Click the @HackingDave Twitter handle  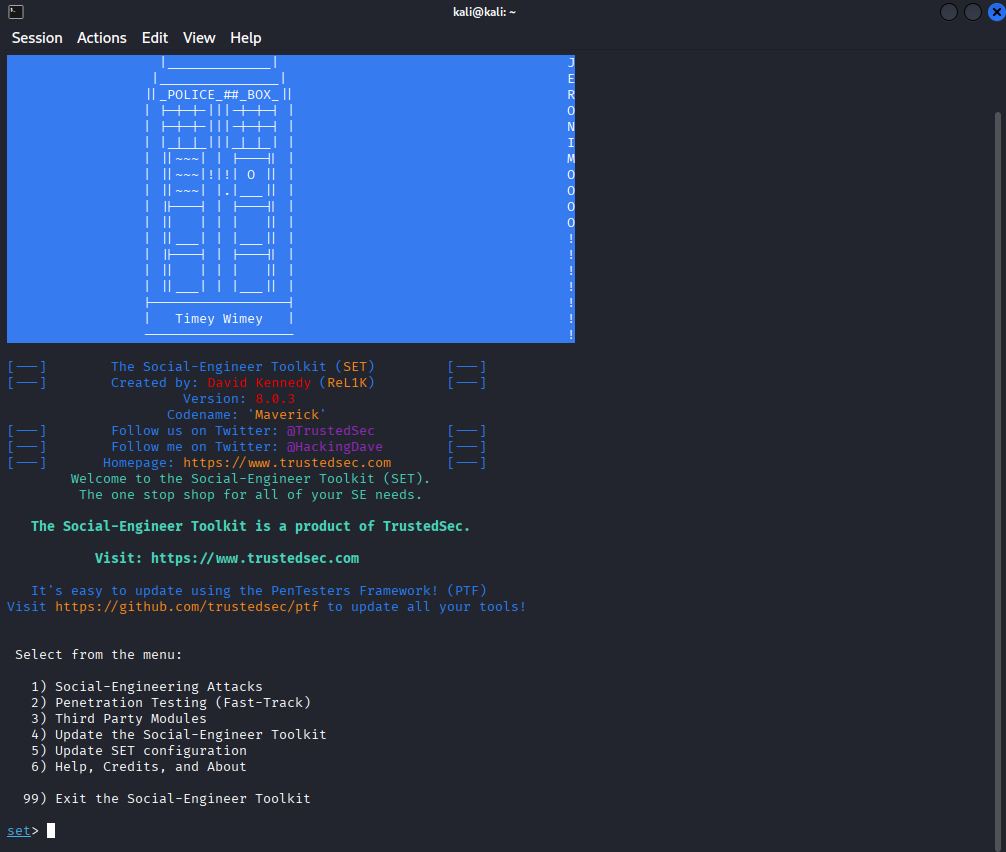(334, 447)
